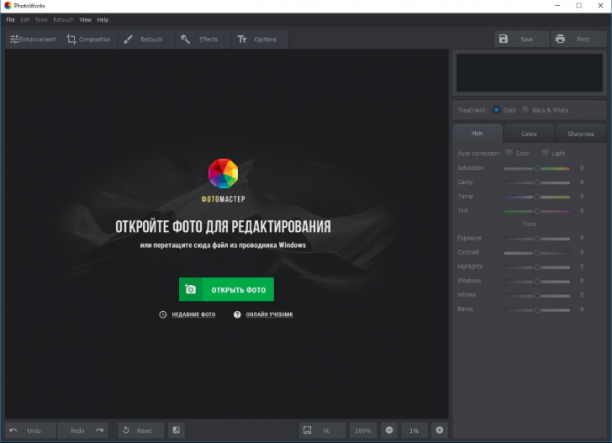This screenshot has height=443, width=612.
Task: Click the Fit to screen button
Action: pyautogui.click(x=322, y=430)
